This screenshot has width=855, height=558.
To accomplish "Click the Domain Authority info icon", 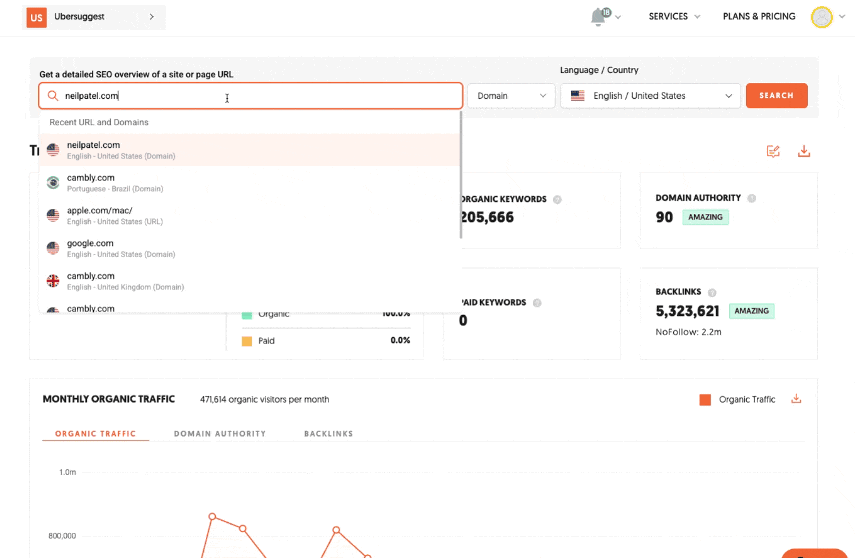I will 752,198.
